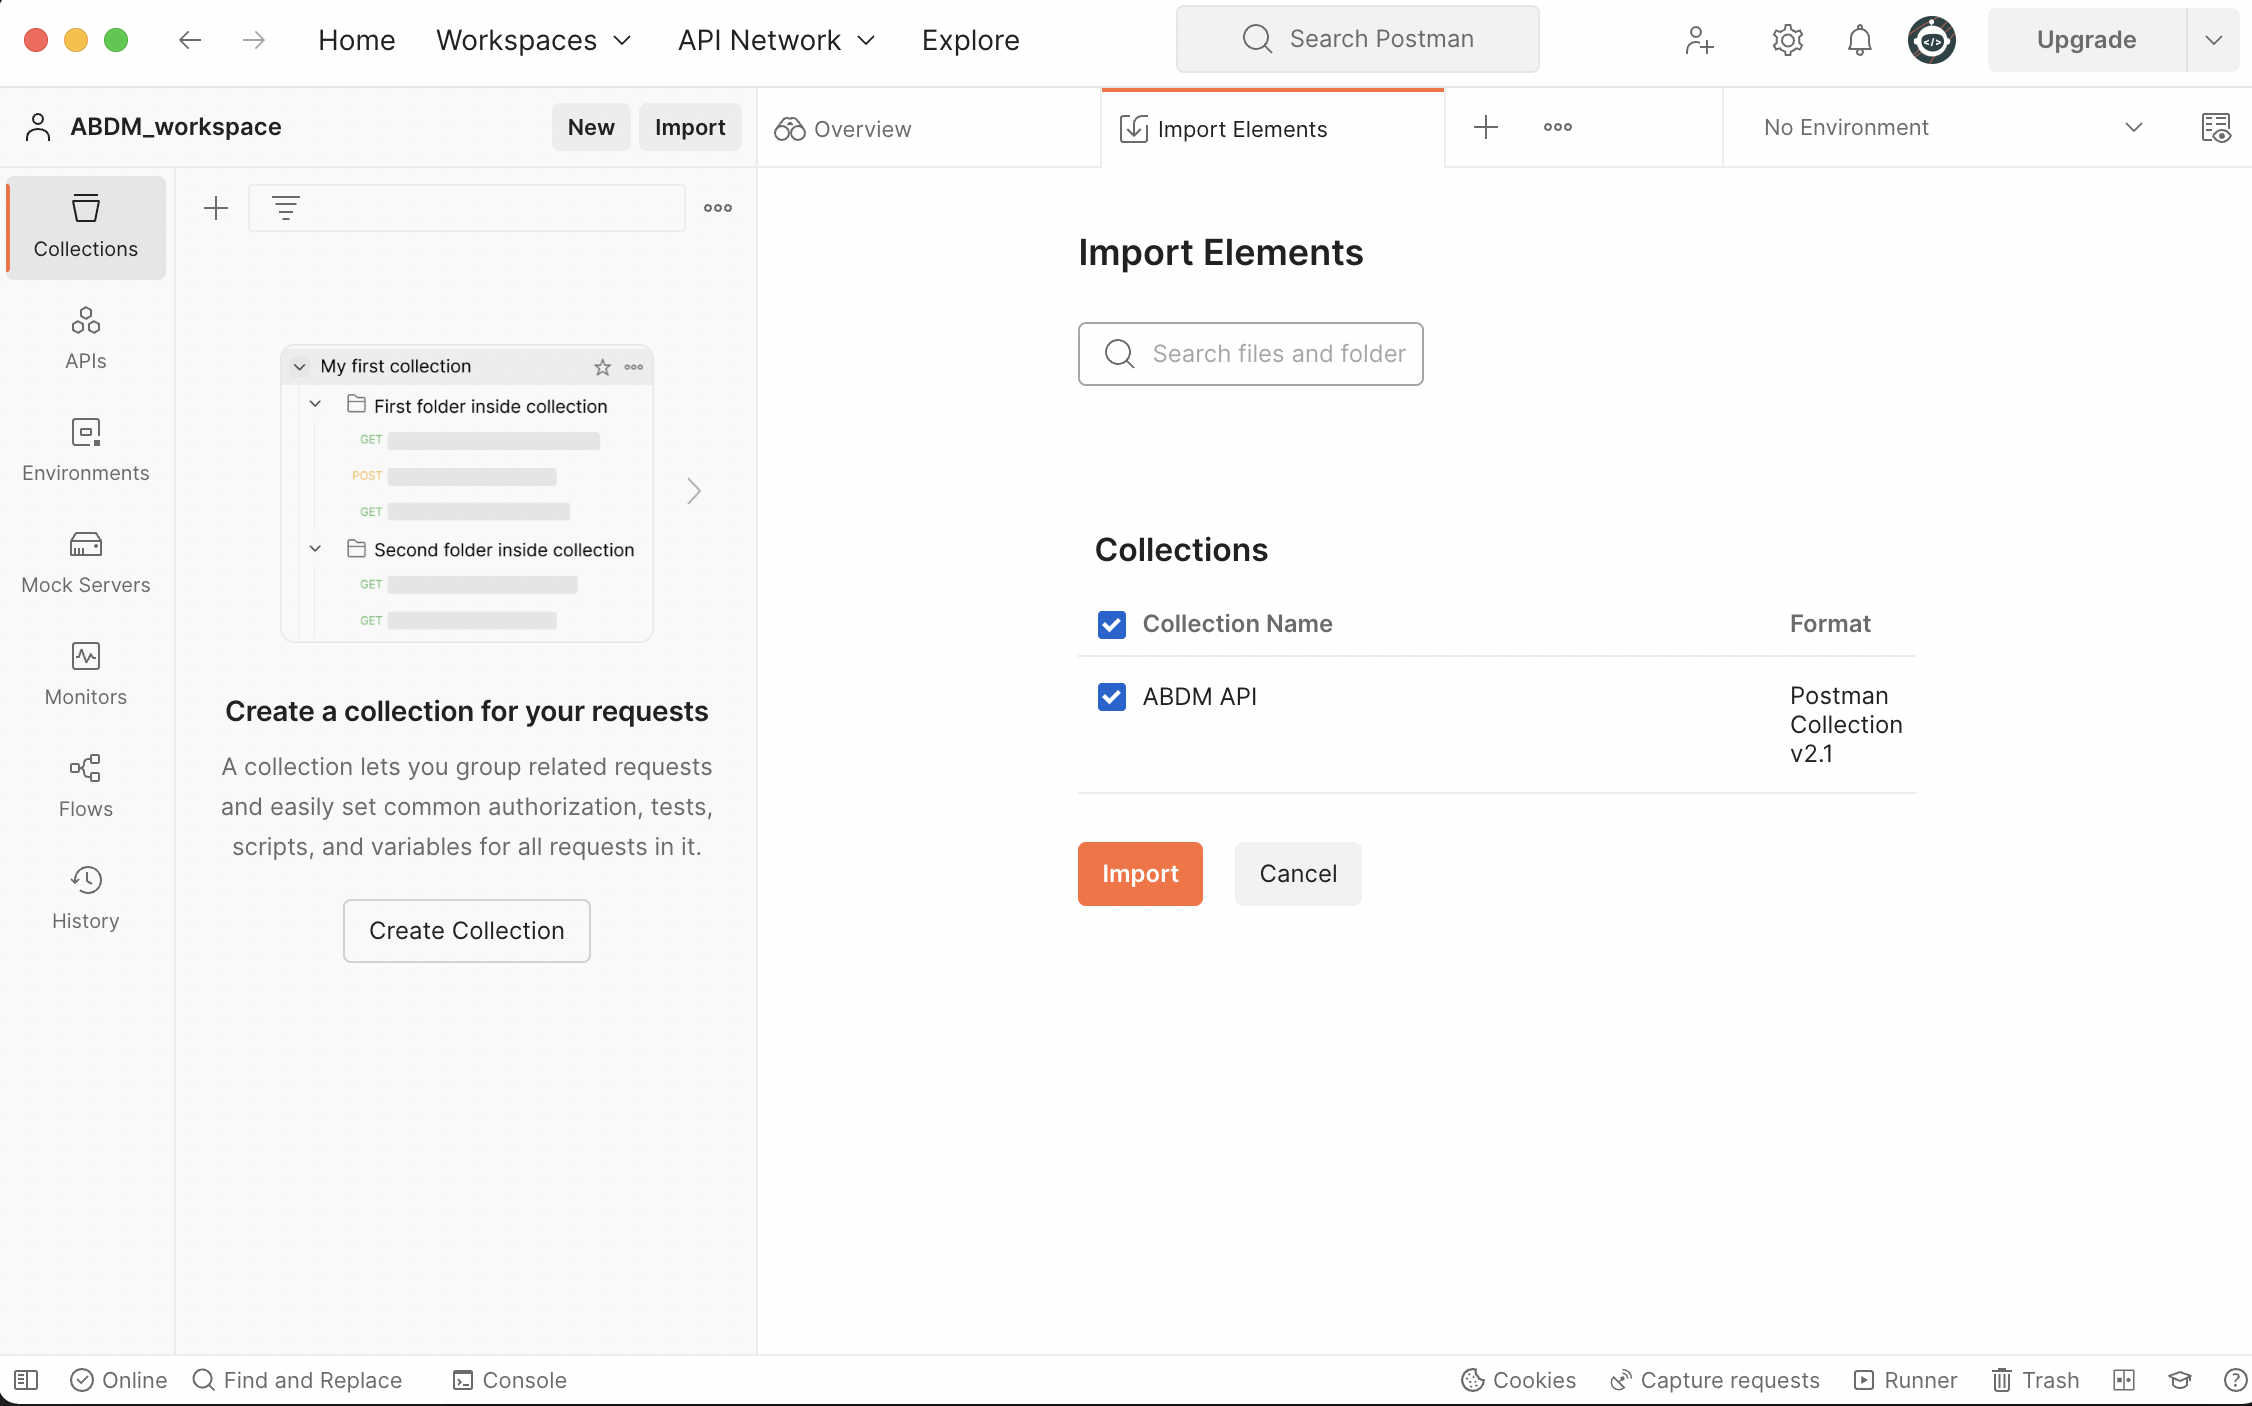
Task: Expand the API Network dropdown
Action: 777,40
